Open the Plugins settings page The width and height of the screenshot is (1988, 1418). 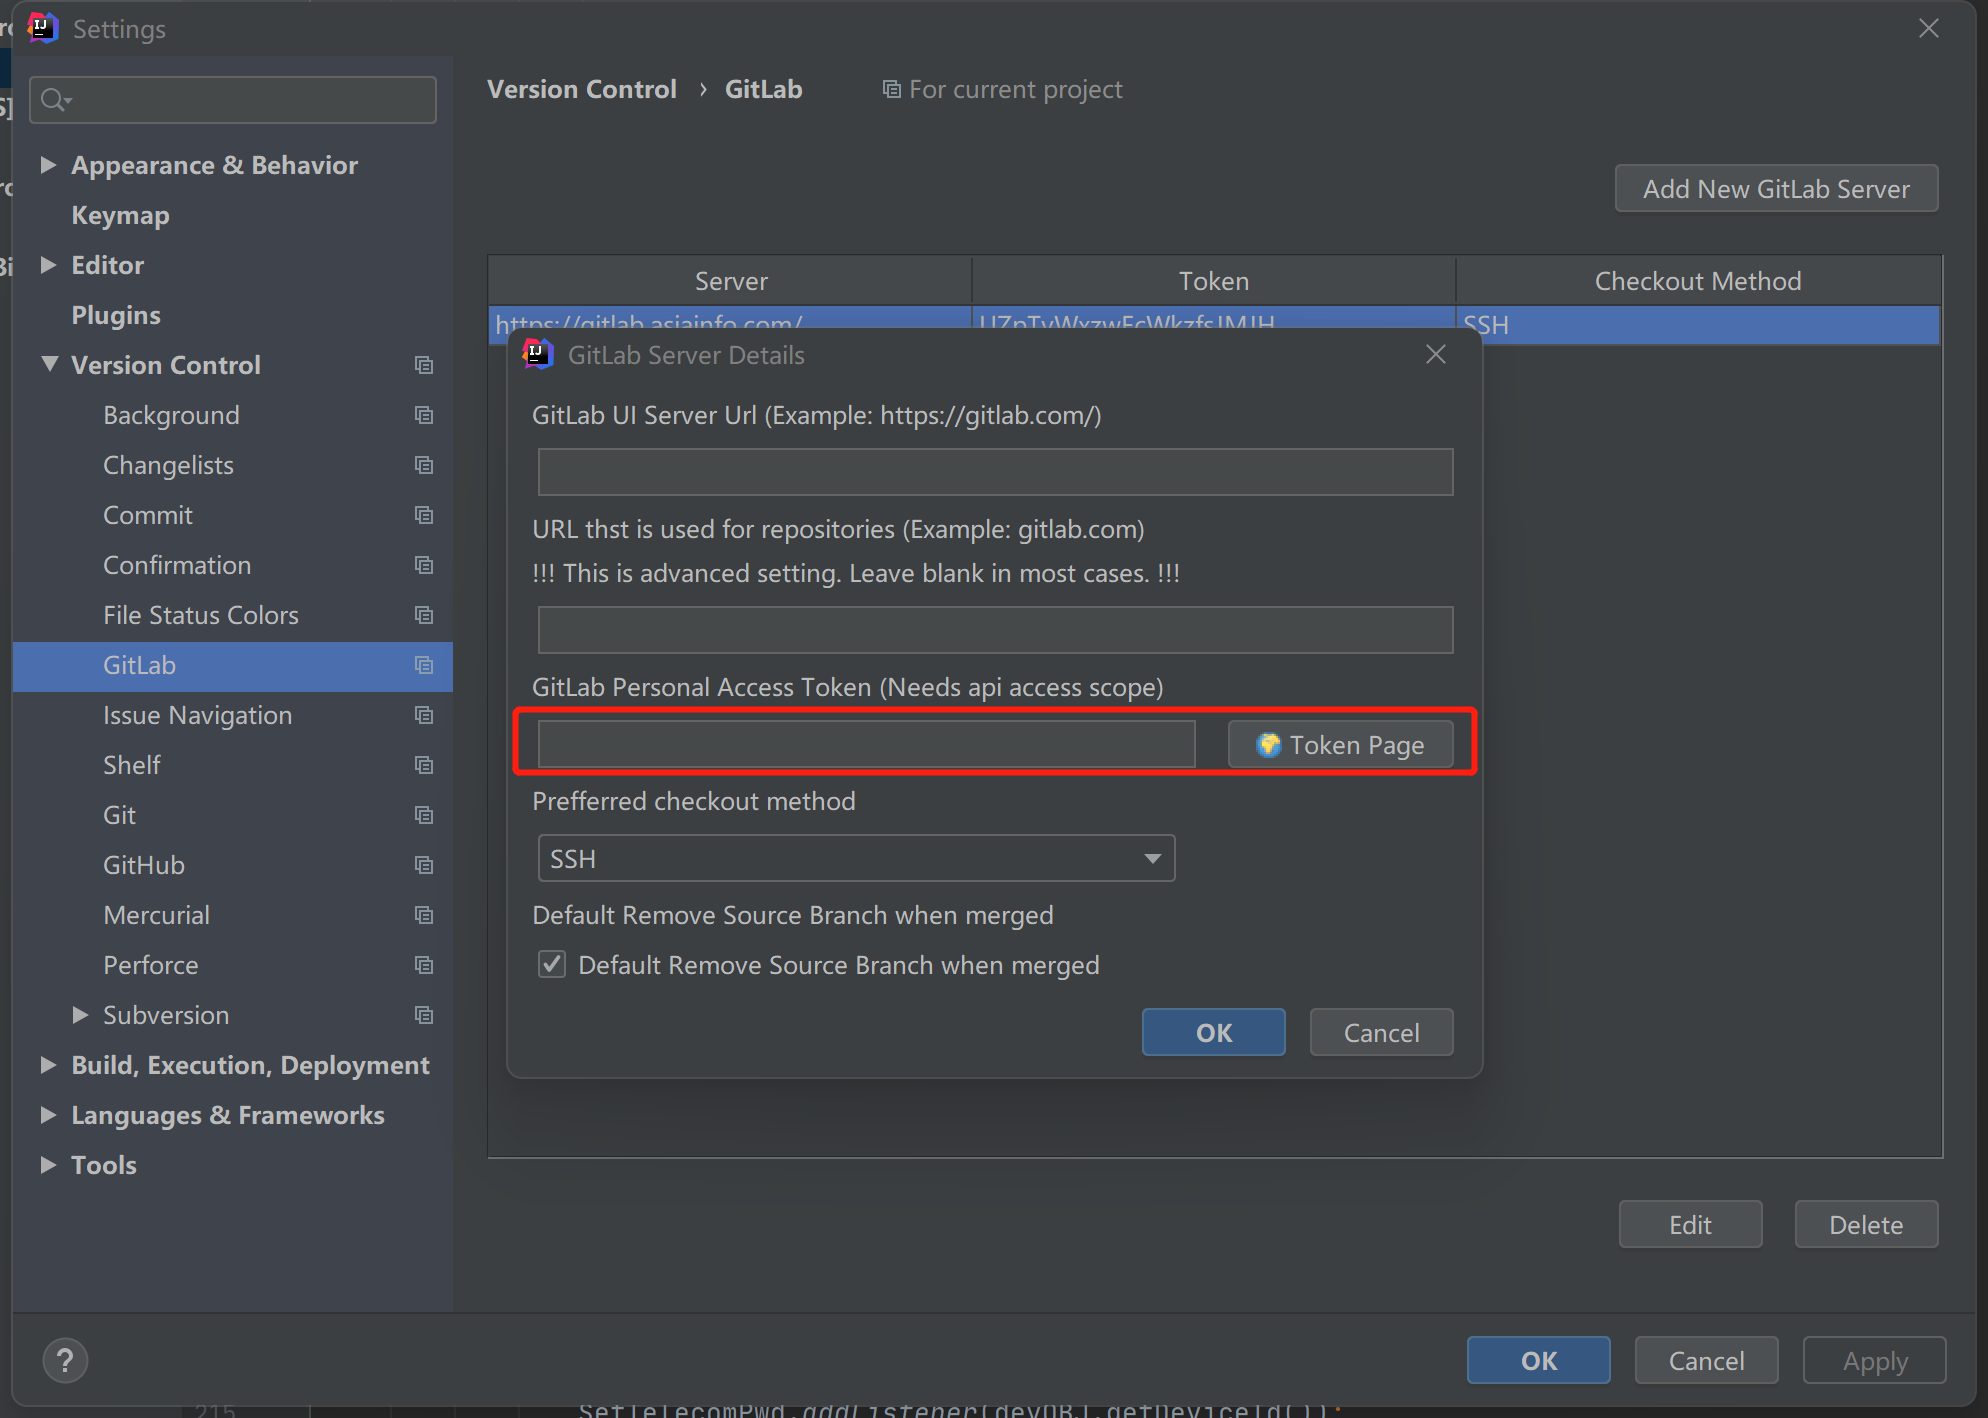(x=116, y=316)
